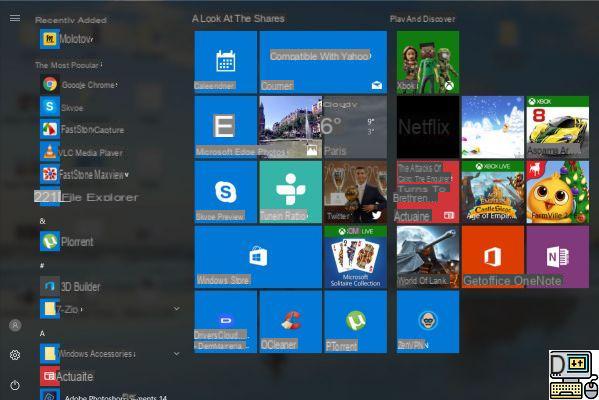Open the FarmVille tile

click(558, 192)
